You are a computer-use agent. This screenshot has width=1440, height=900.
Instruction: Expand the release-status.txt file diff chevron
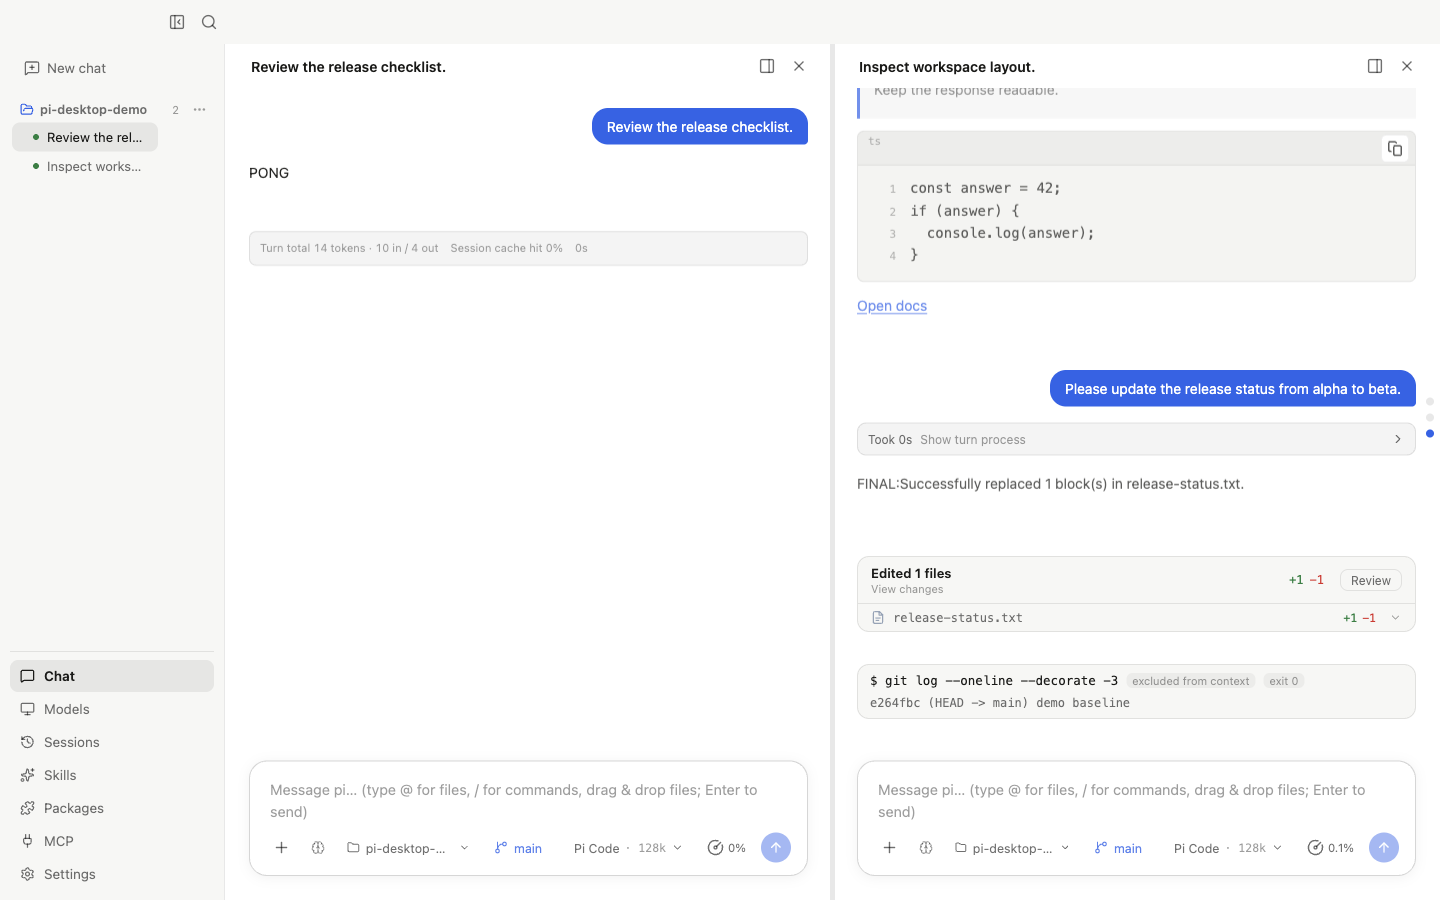pos(1396,618)
